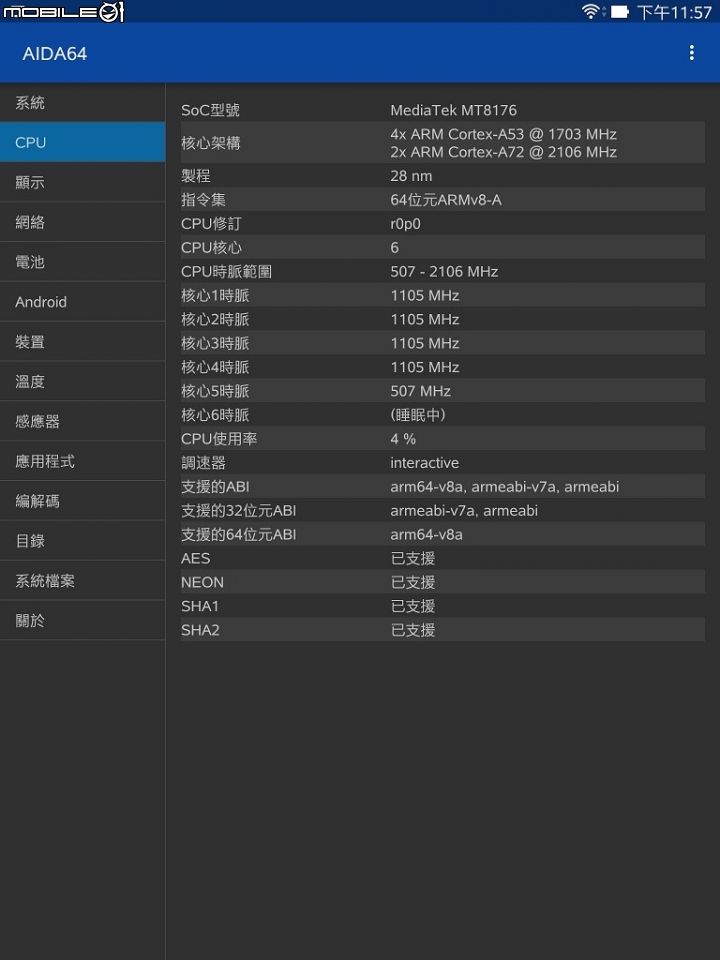720x960 pixels.
Task: Select the 支援的32位元ABI row label
Action: click(238, 510)
